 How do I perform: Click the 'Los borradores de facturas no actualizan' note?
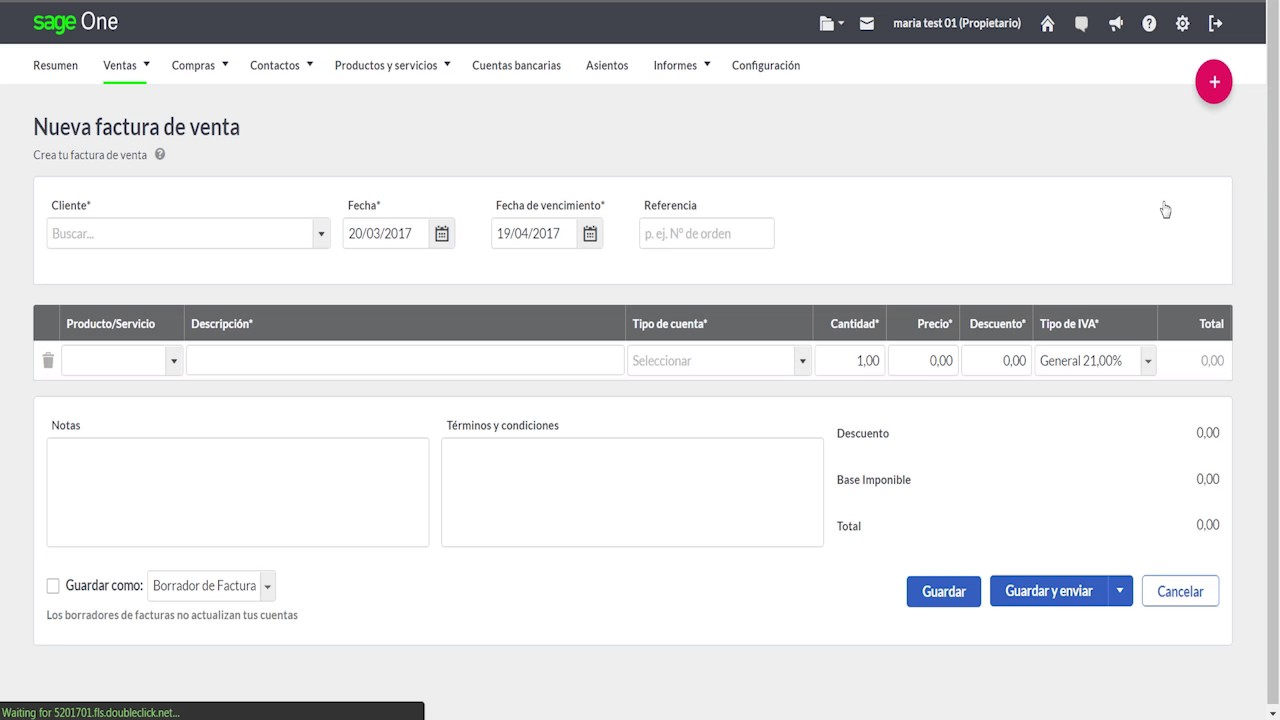click(x=172, y=615)
